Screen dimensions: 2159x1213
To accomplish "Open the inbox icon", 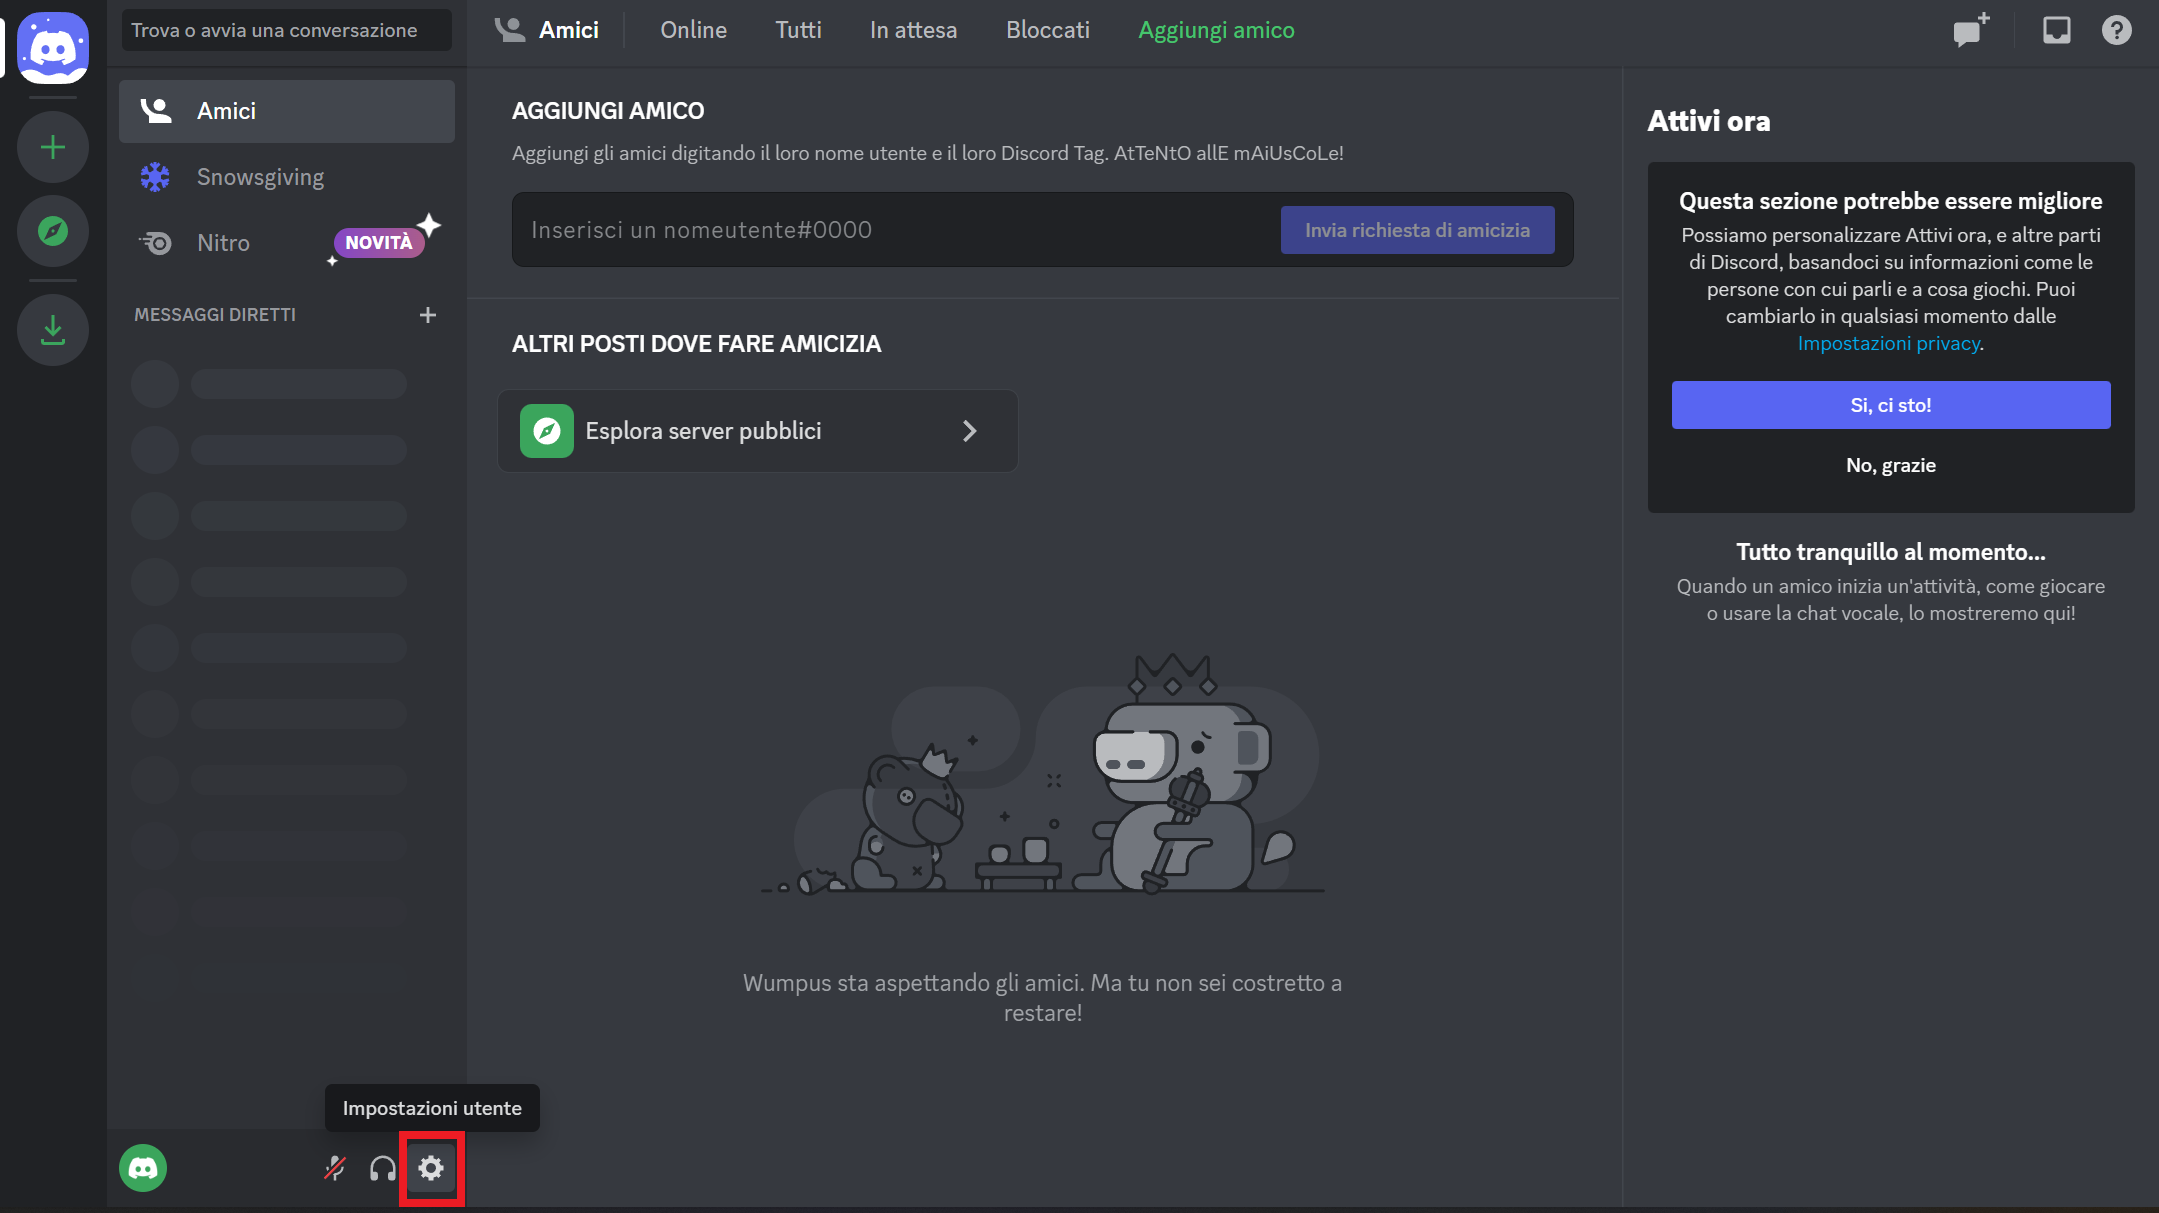I will 2056,30.
